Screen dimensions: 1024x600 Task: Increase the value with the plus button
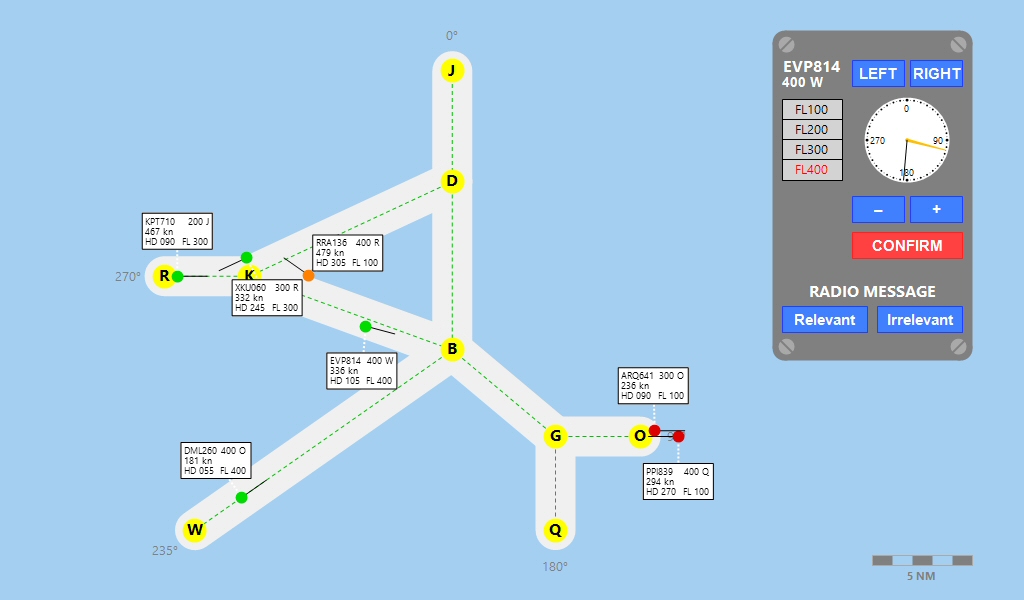936,209
